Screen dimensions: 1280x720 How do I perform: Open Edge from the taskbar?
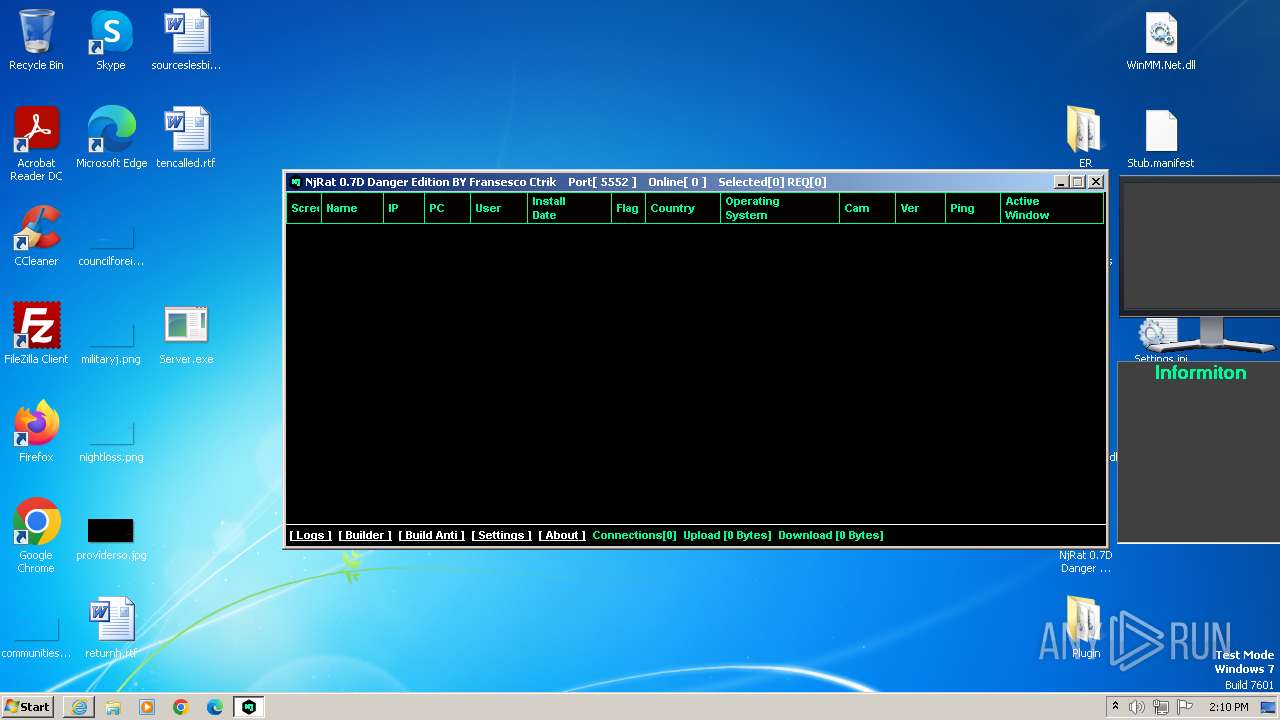(215, 707)
